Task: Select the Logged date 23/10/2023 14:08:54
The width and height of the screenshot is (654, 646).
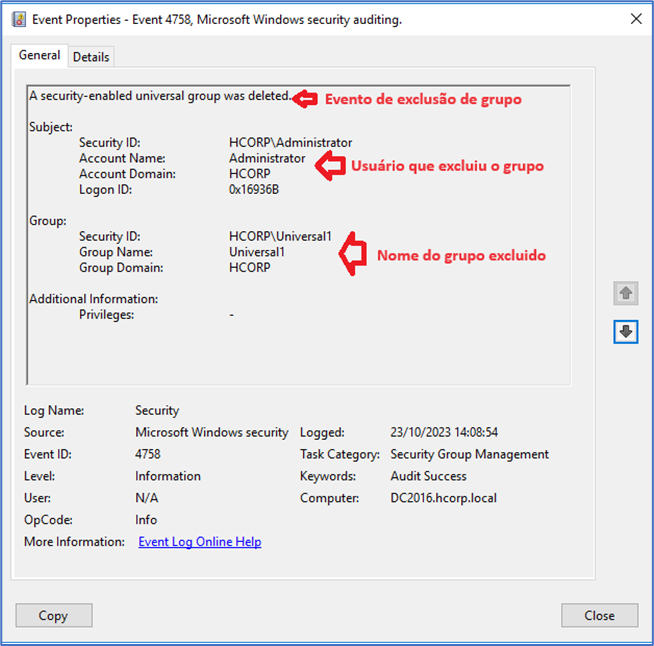Action: 444,432
